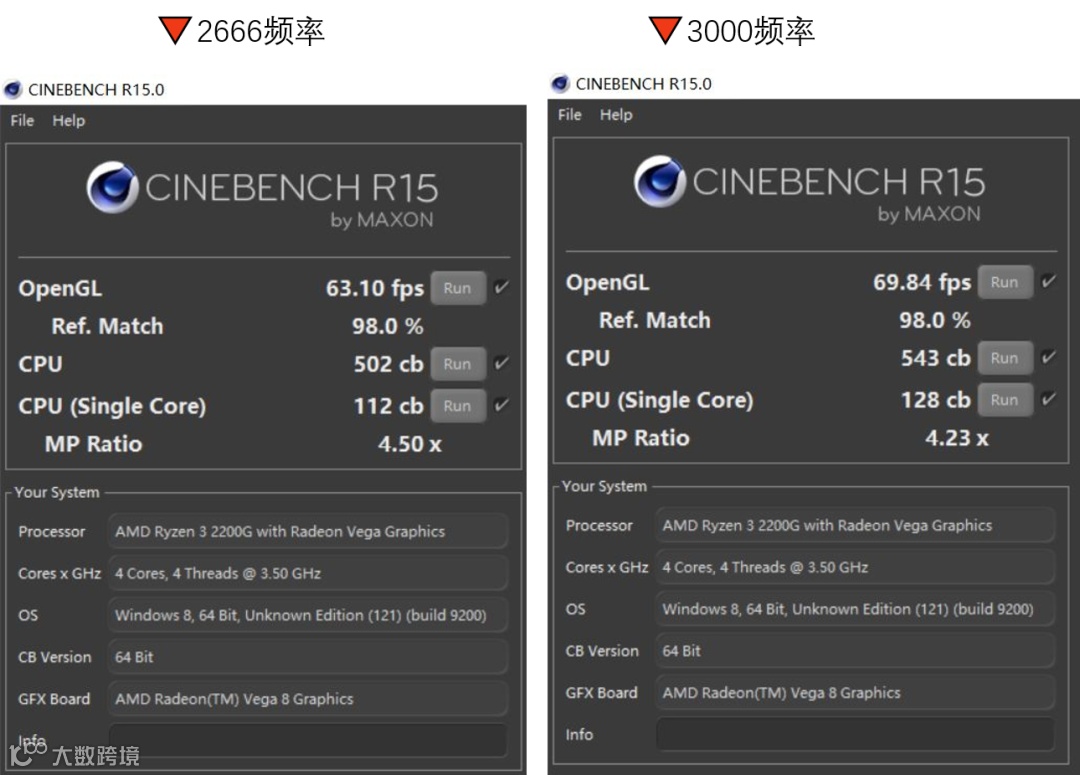
Task: Click the CB Version field in right window
Action: (855, 651)
